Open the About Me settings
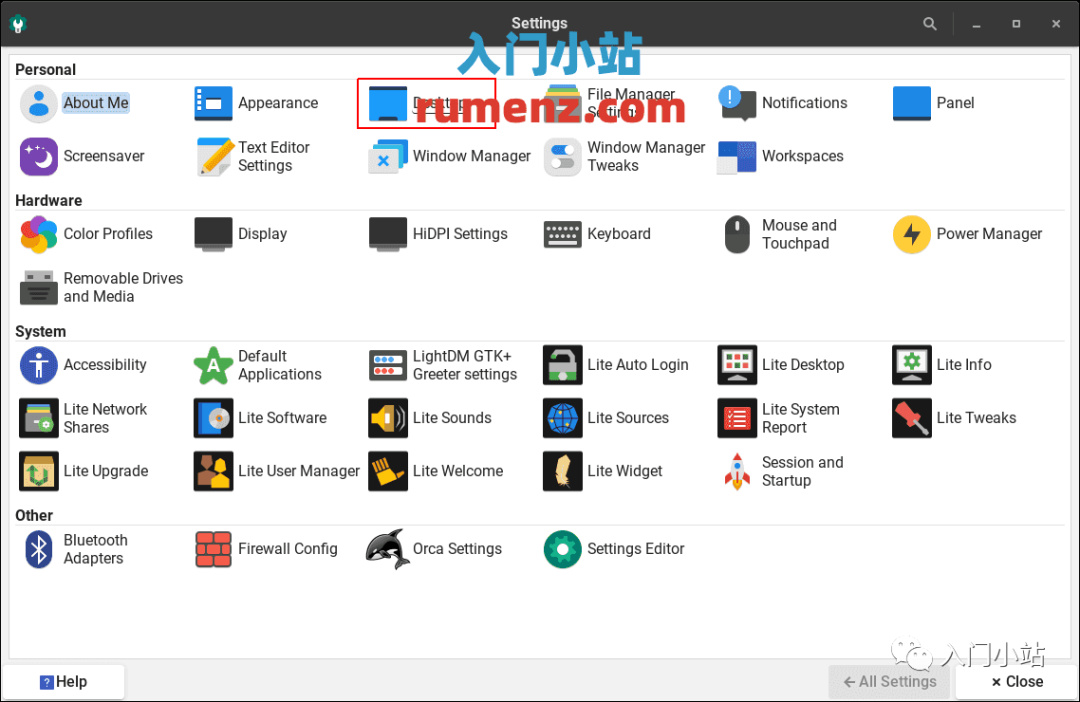The width and height of the screenshot is (1080, 702). pos(75,103)
